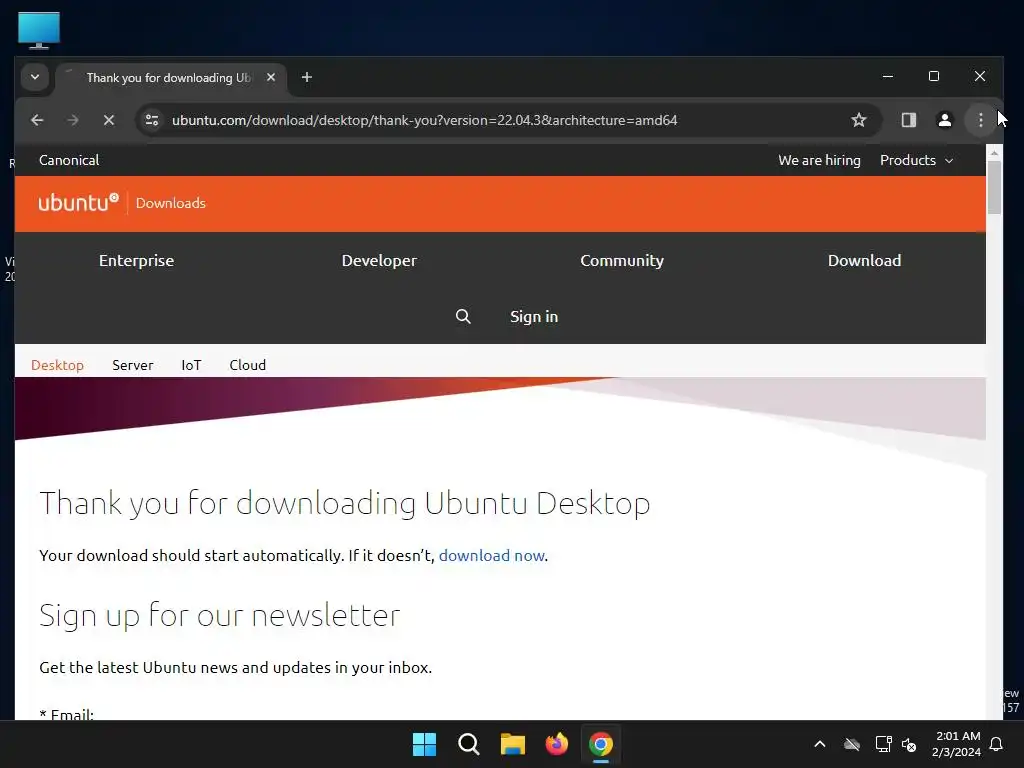Click Sign in

534,317
